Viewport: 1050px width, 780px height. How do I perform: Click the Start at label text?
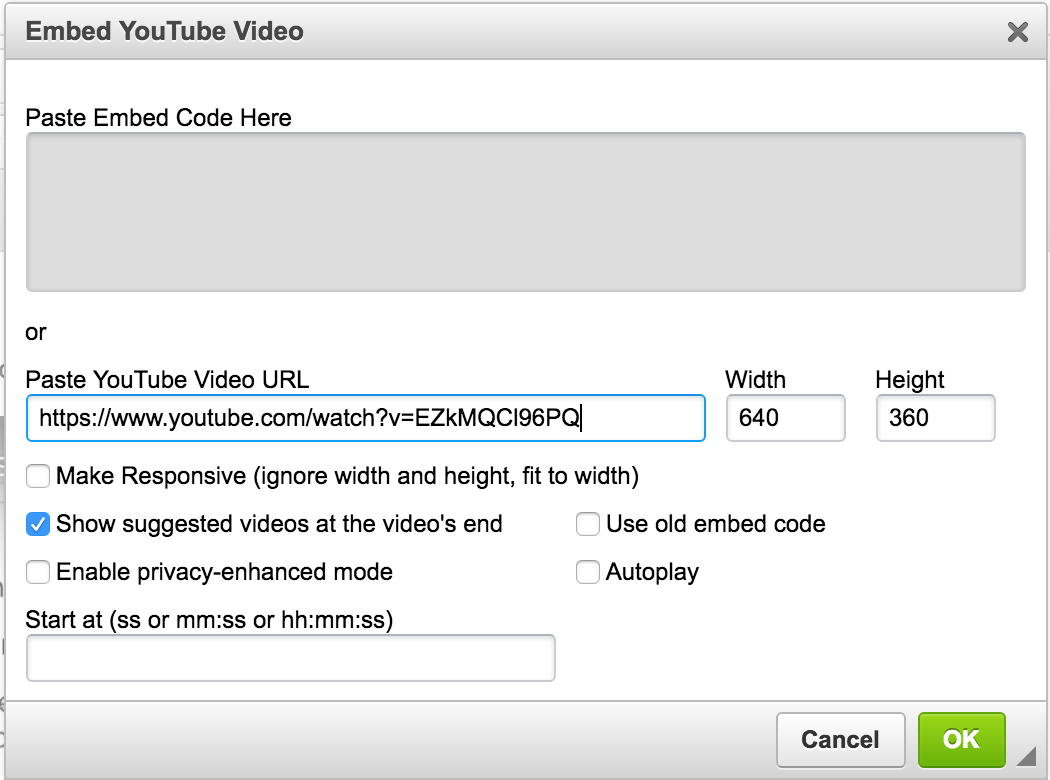point(209,620)
